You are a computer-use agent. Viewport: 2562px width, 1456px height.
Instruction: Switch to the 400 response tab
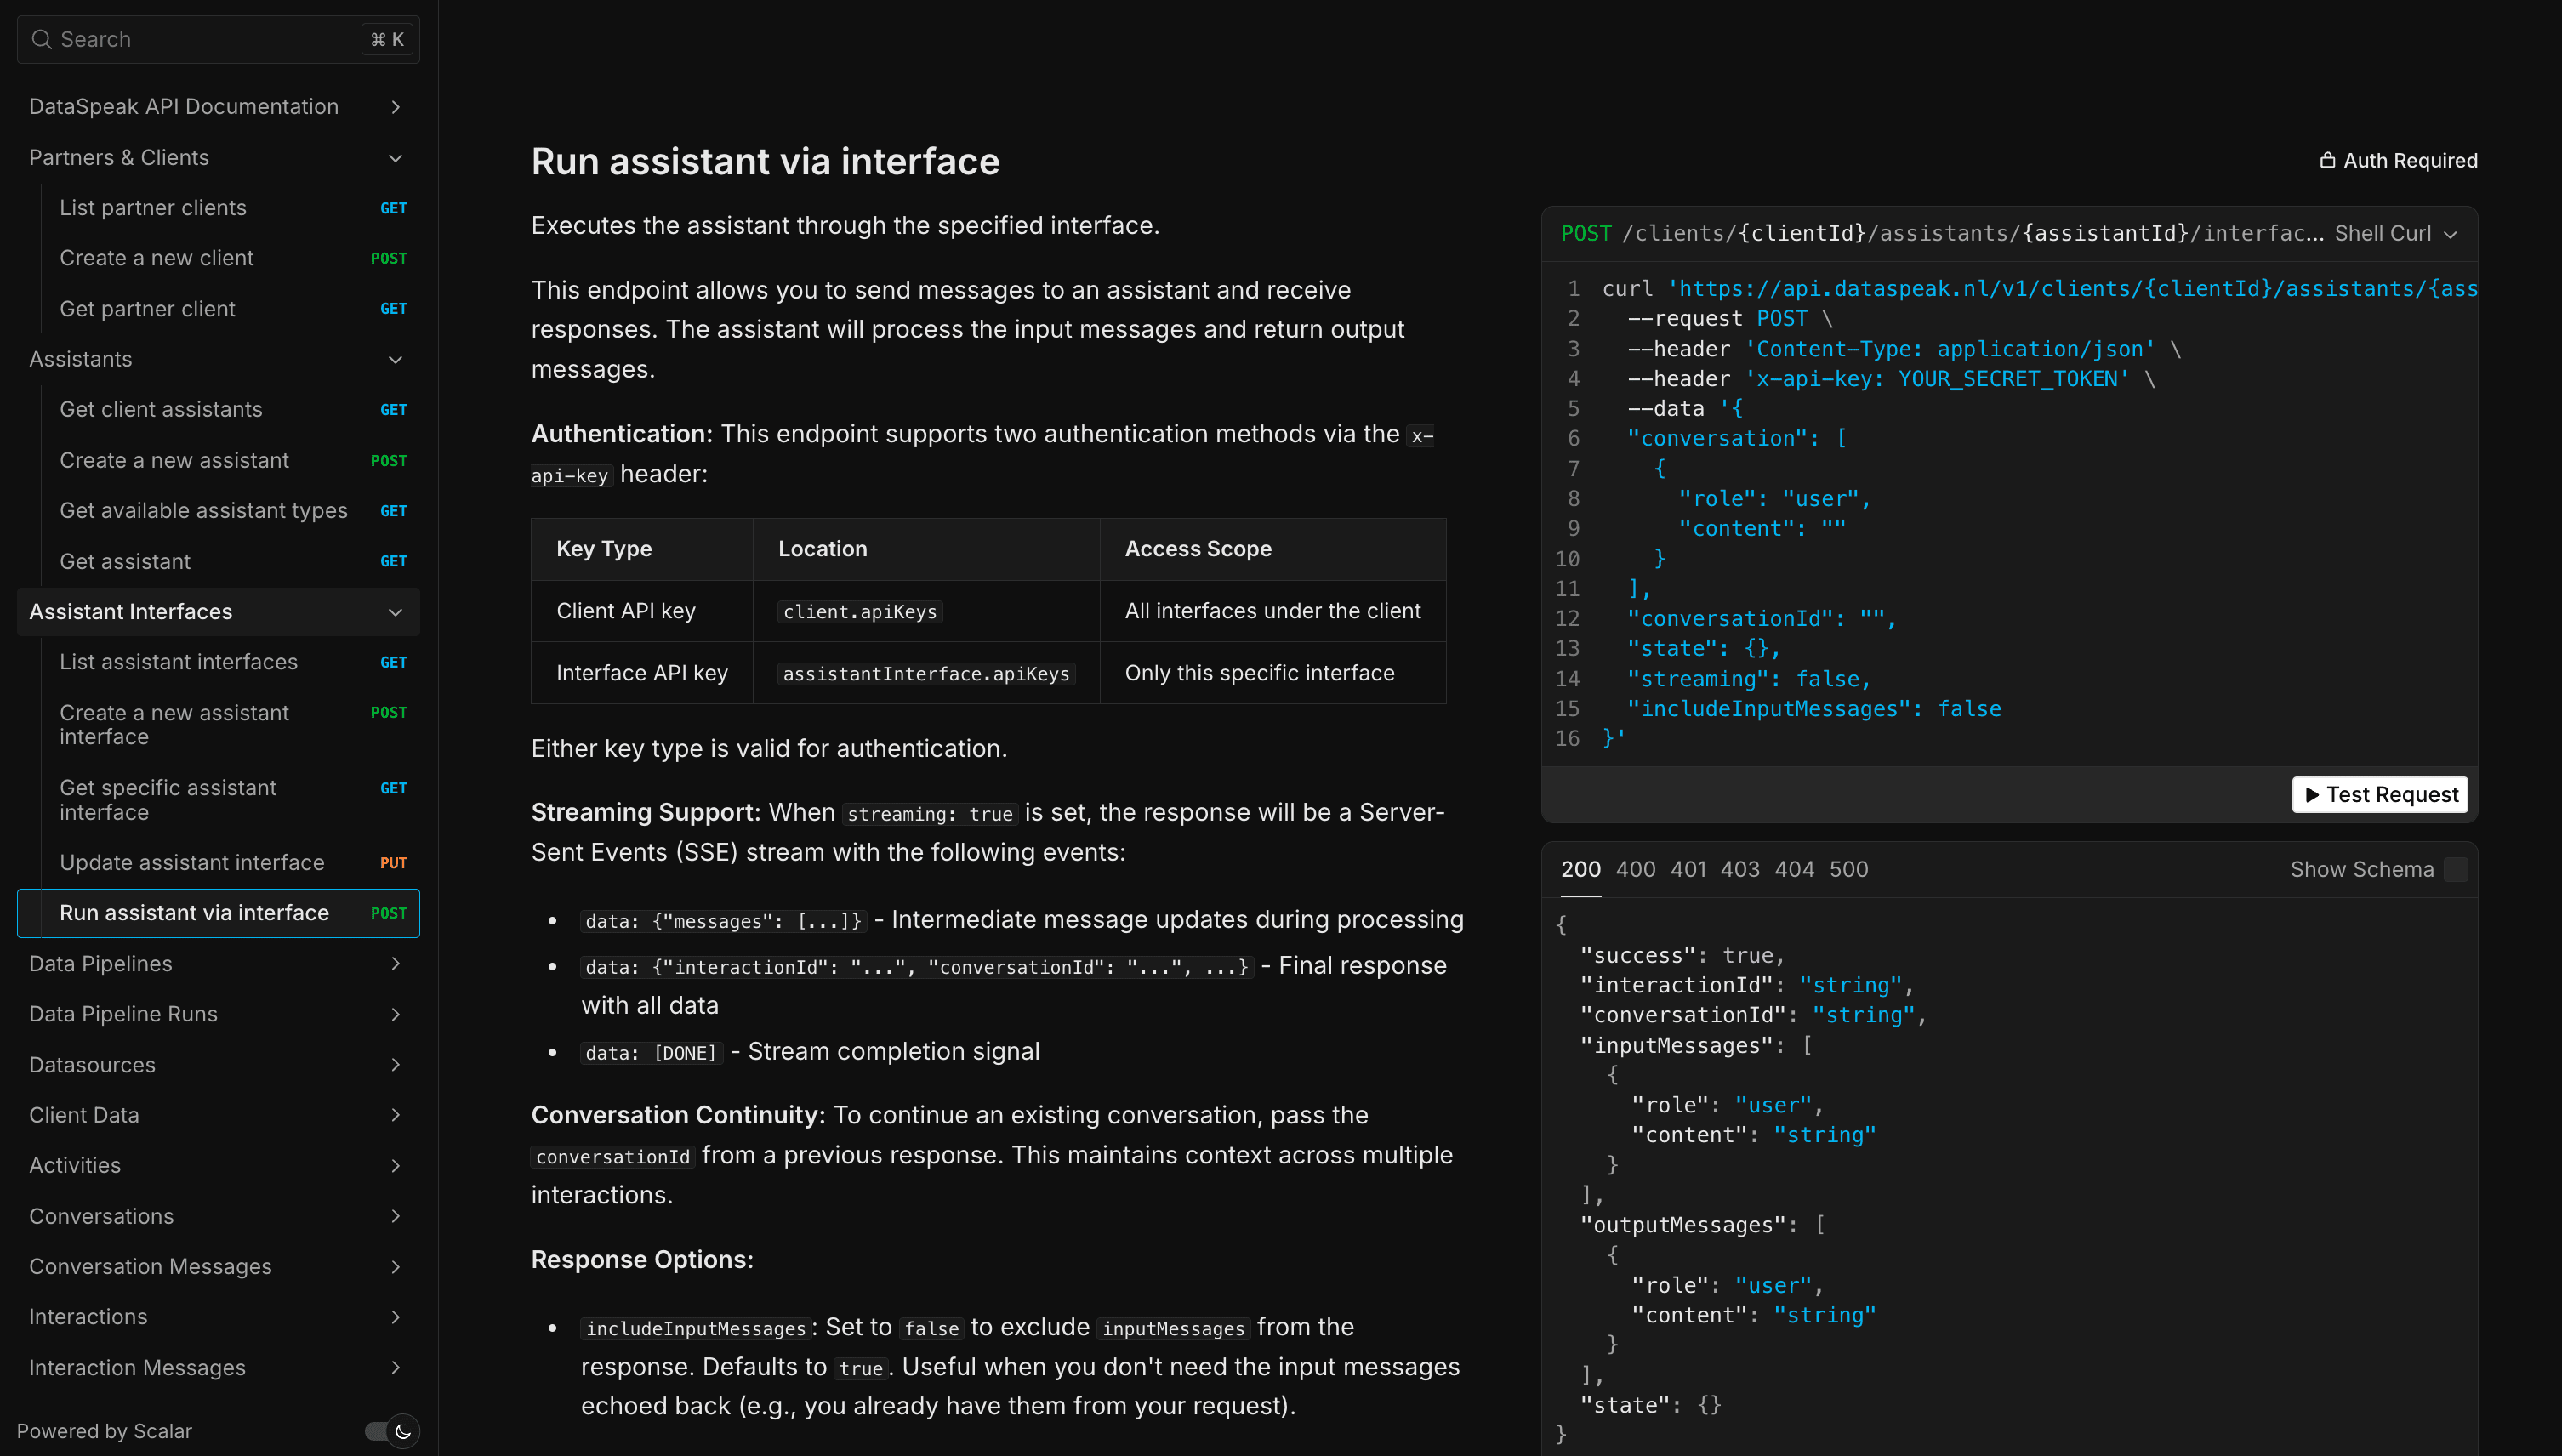coord(1635,869)
